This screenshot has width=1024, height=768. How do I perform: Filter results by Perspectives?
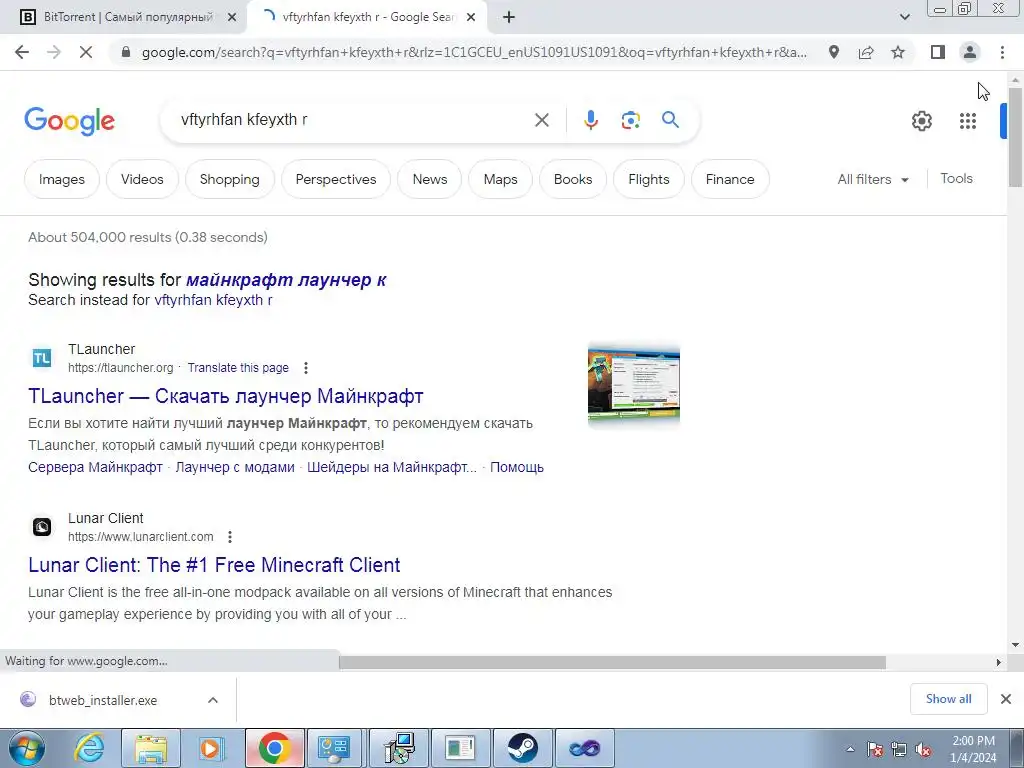point(336,179)
